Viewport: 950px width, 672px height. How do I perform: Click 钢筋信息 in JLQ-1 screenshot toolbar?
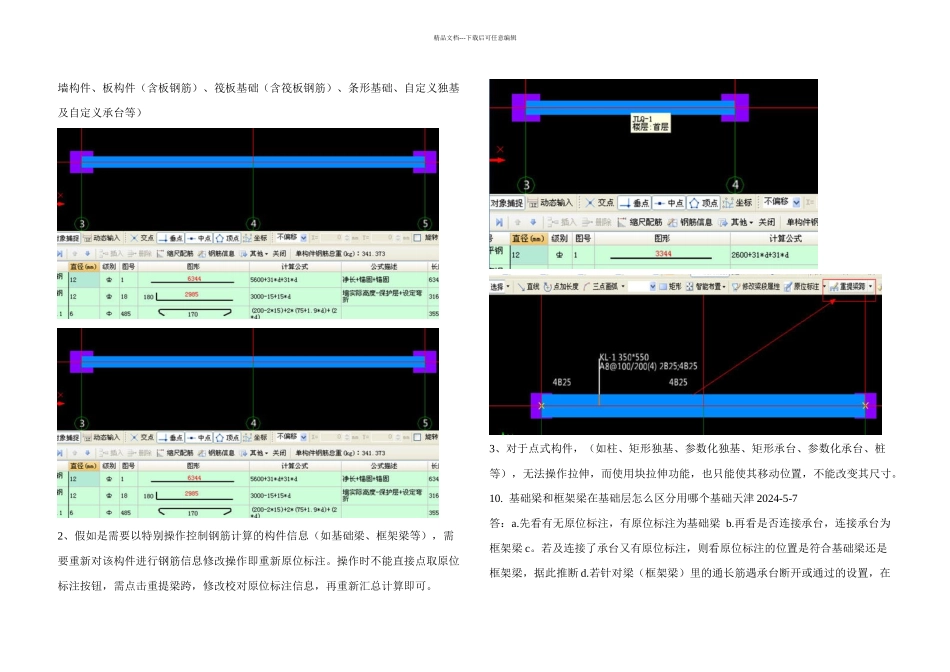pos(690,222)
